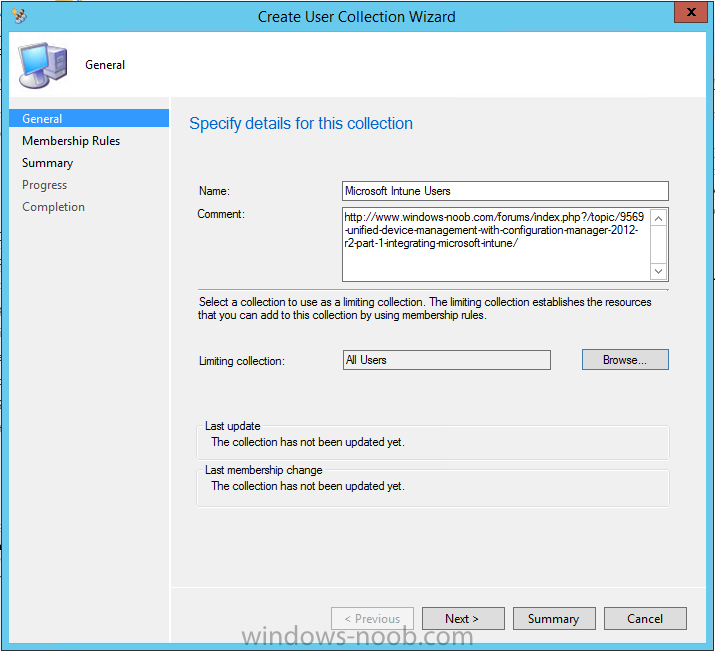
Task: Select General step in sidebar
Action: pos(89,118)
